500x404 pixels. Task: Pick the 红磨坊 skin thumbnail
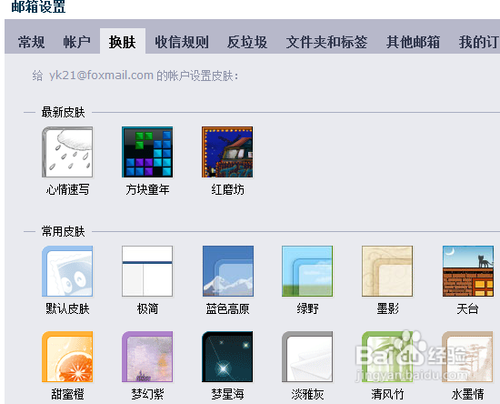coord(227,152)
